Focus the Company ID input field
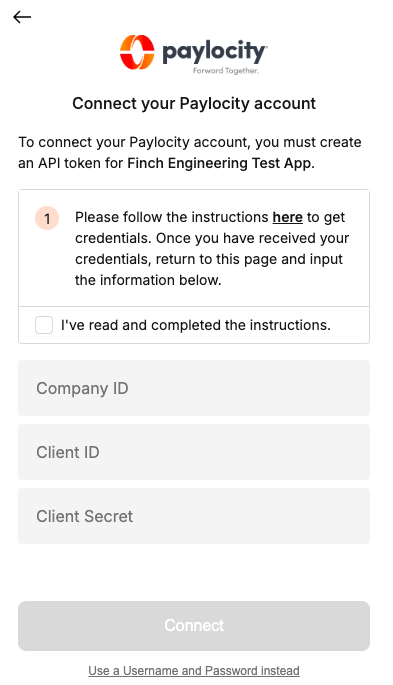 (x=194, y=388)
